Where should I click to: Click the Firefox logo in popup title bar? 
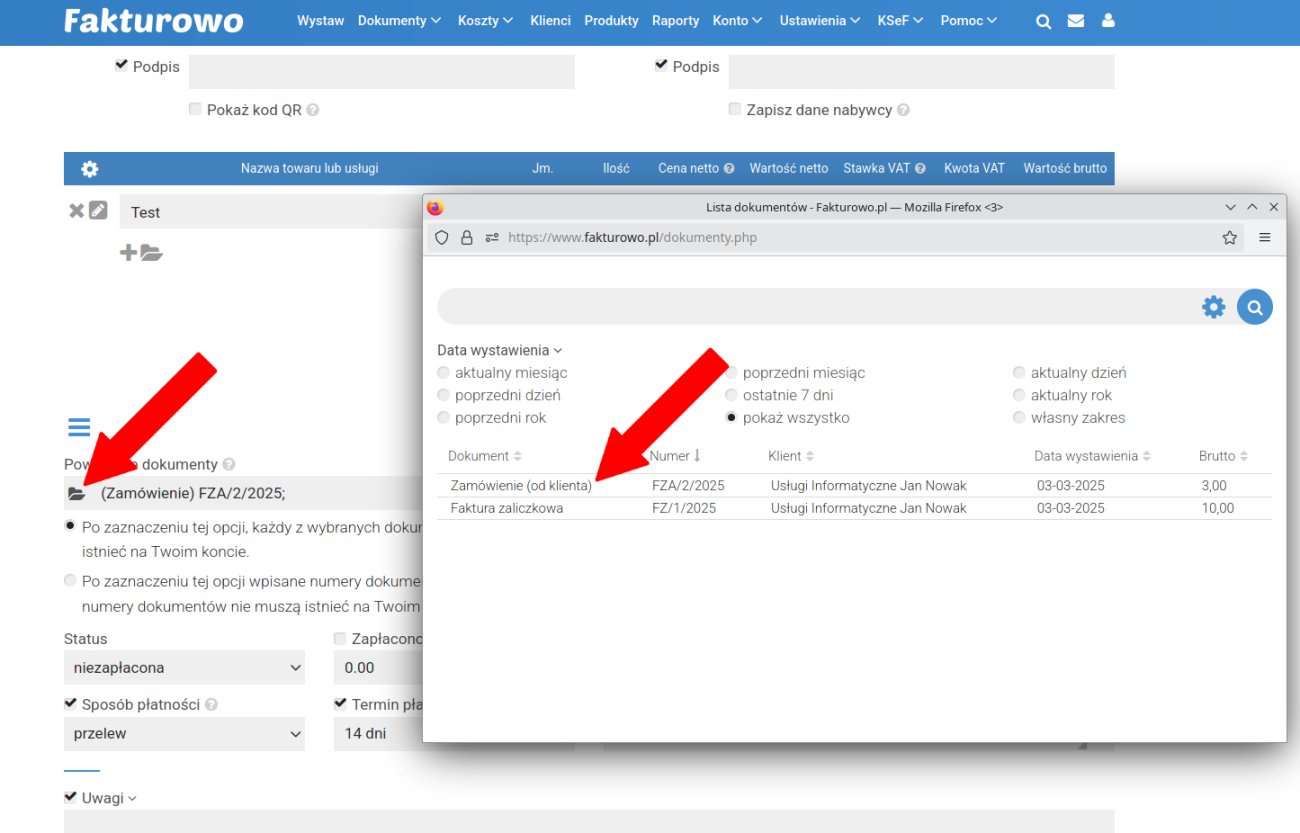pyautogui.click(x=435, y=207)
